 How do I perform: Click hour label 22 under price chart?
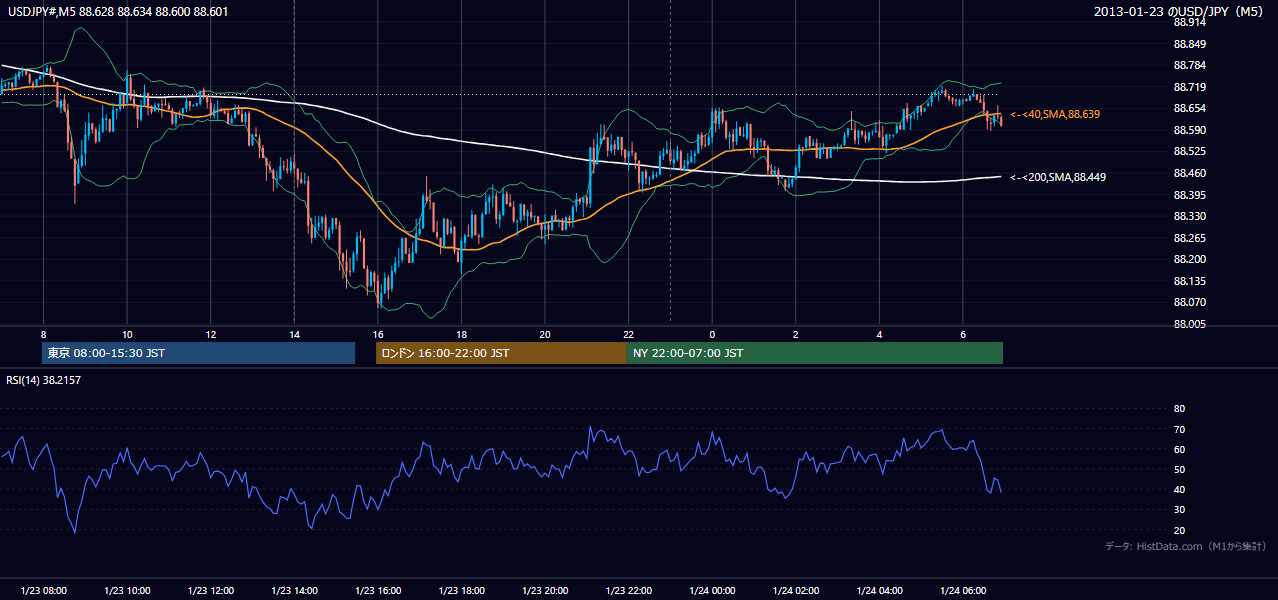pos(628,334)
